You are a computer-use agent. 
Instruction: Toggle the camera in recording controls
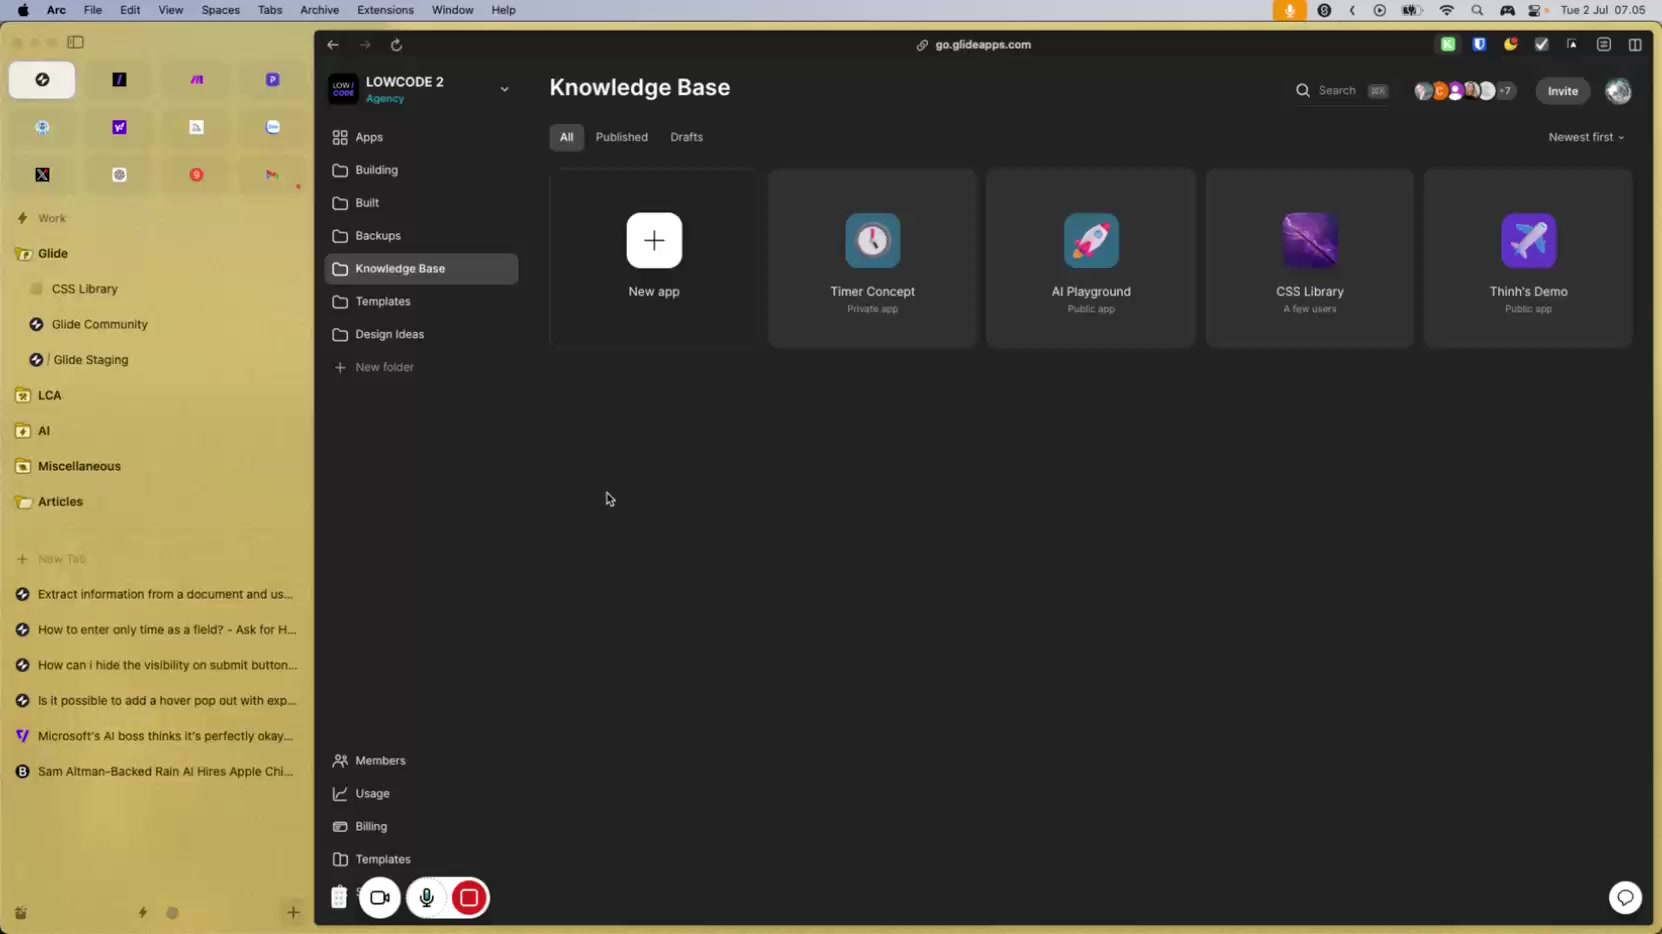[380, 897]
